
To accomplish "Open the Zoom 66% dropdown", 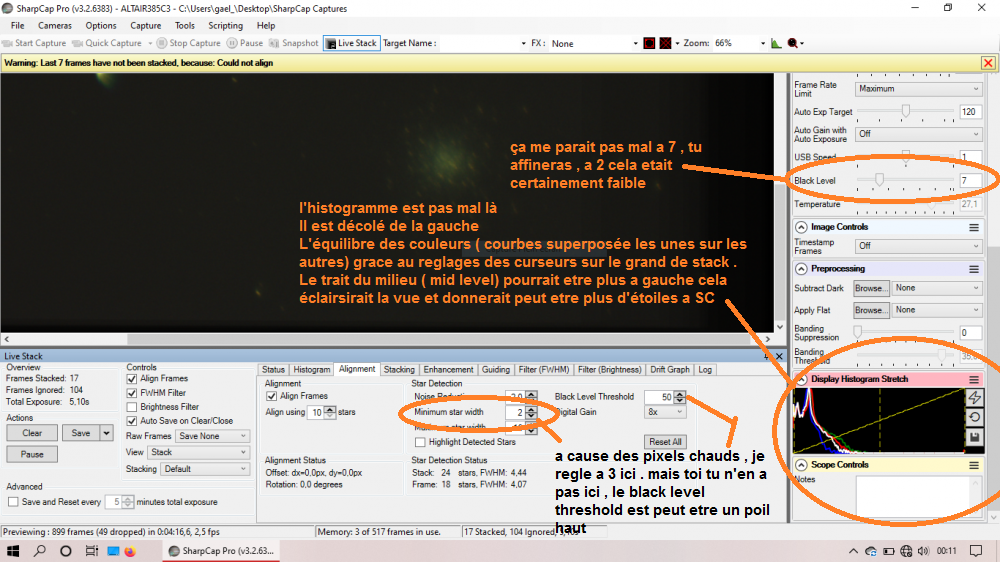I will [x=739, y=43].
